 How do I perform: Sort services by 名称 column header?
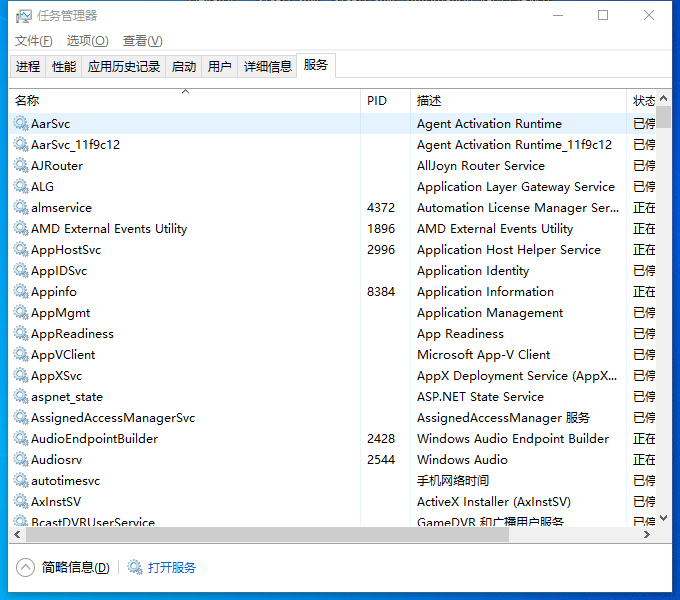184,101
